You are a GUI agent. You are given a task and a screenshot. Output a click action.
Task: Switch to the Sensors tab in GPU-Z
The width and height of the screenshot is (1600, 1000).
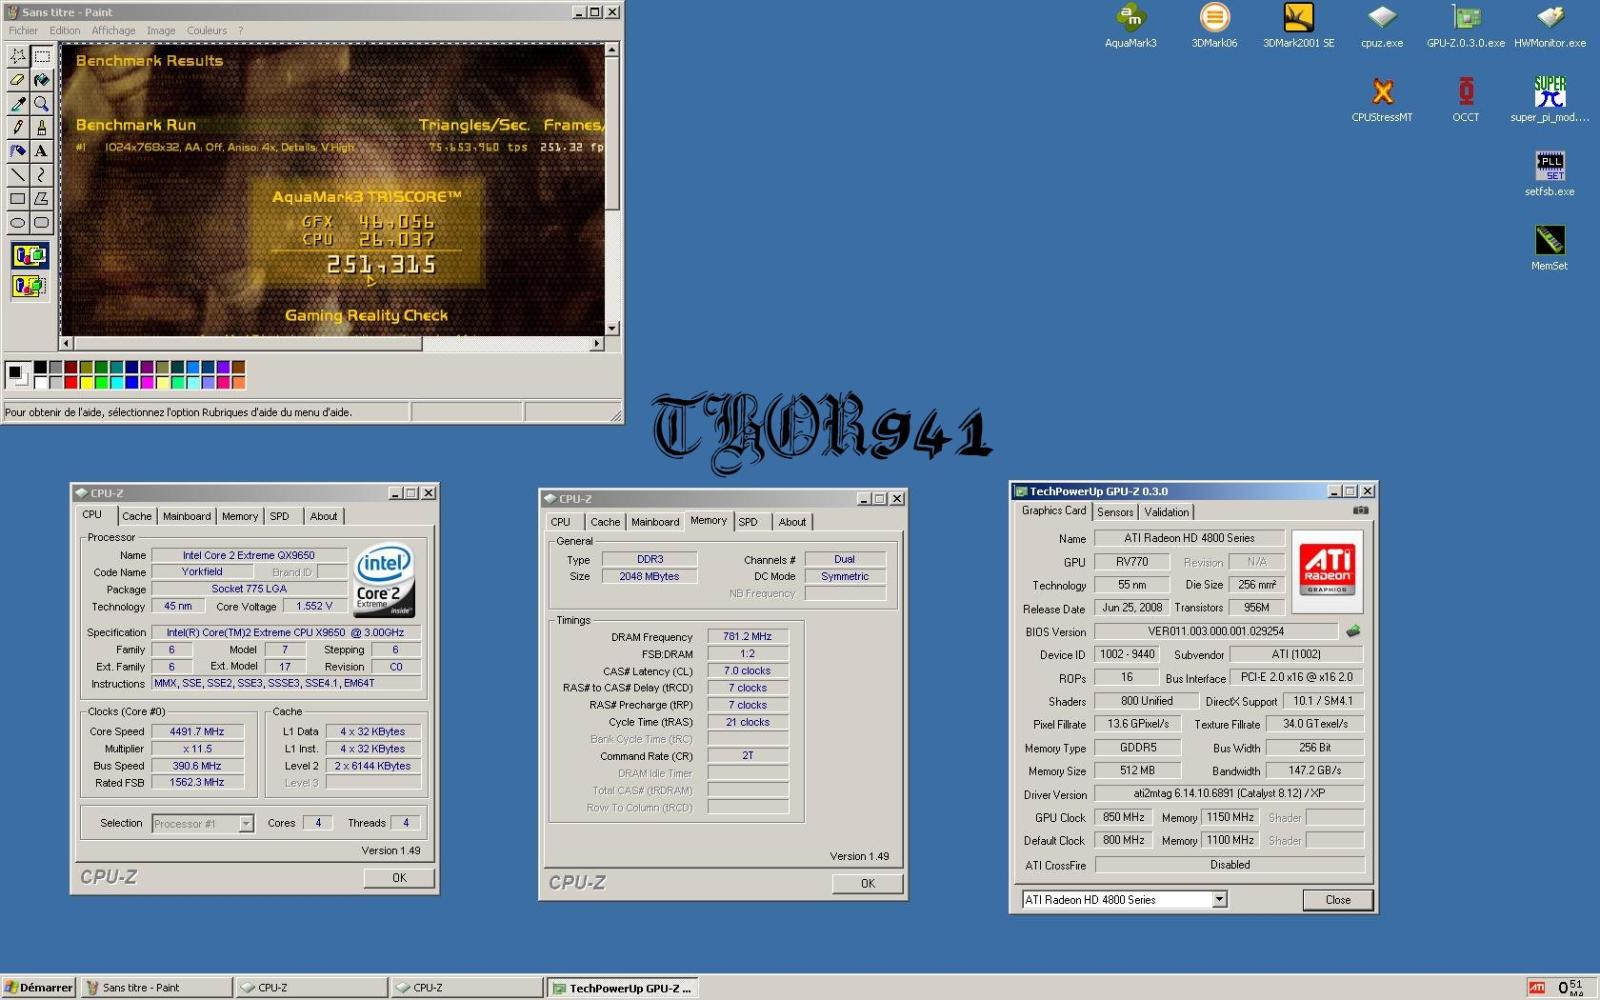1115,512
